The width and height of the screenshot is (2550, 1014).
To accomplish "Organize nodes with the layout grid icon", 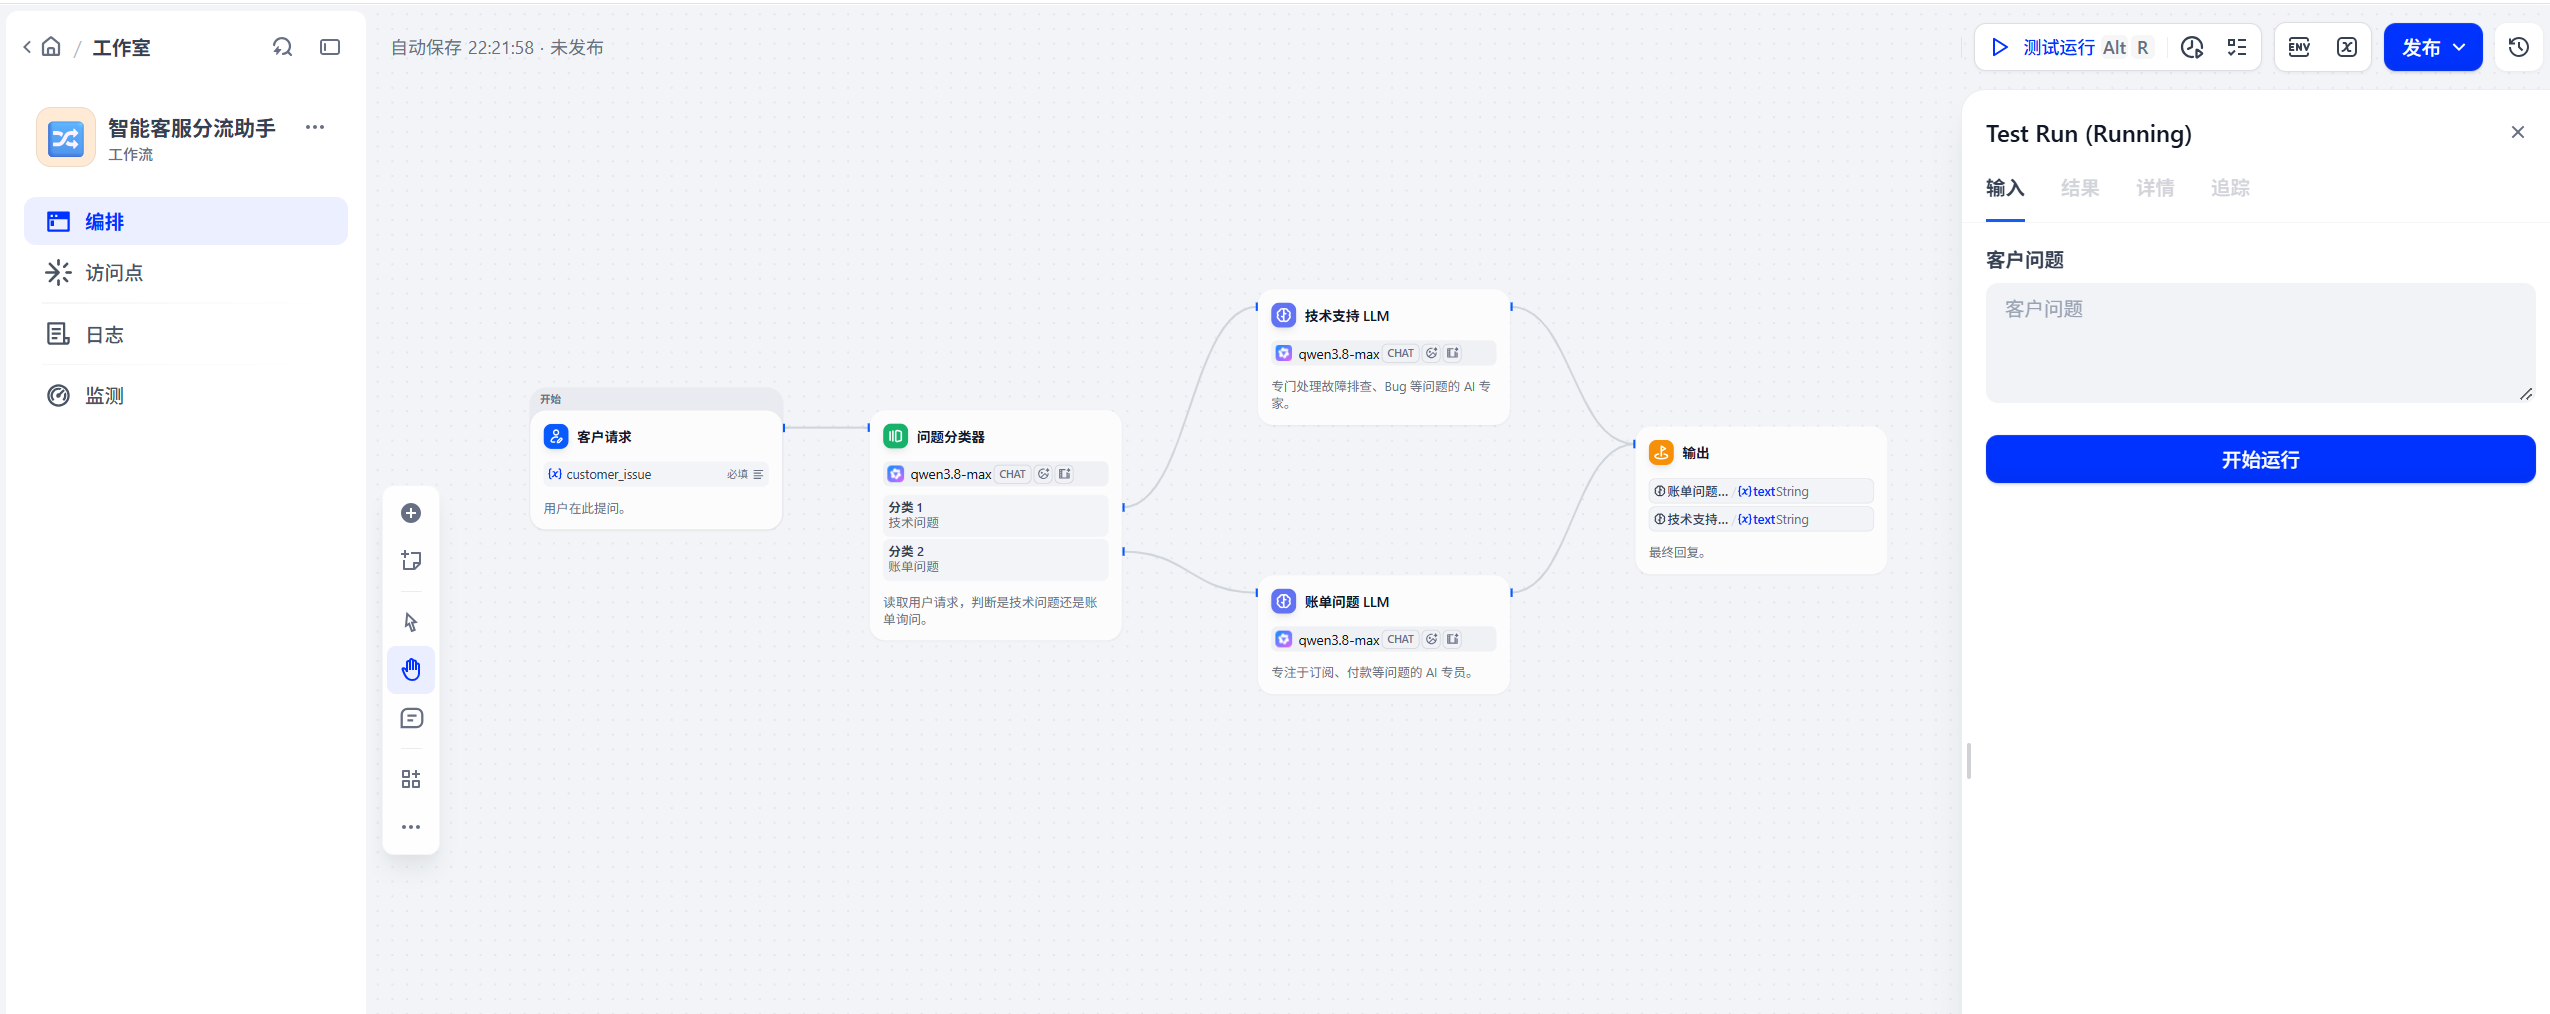I will [x=411, y=779].
